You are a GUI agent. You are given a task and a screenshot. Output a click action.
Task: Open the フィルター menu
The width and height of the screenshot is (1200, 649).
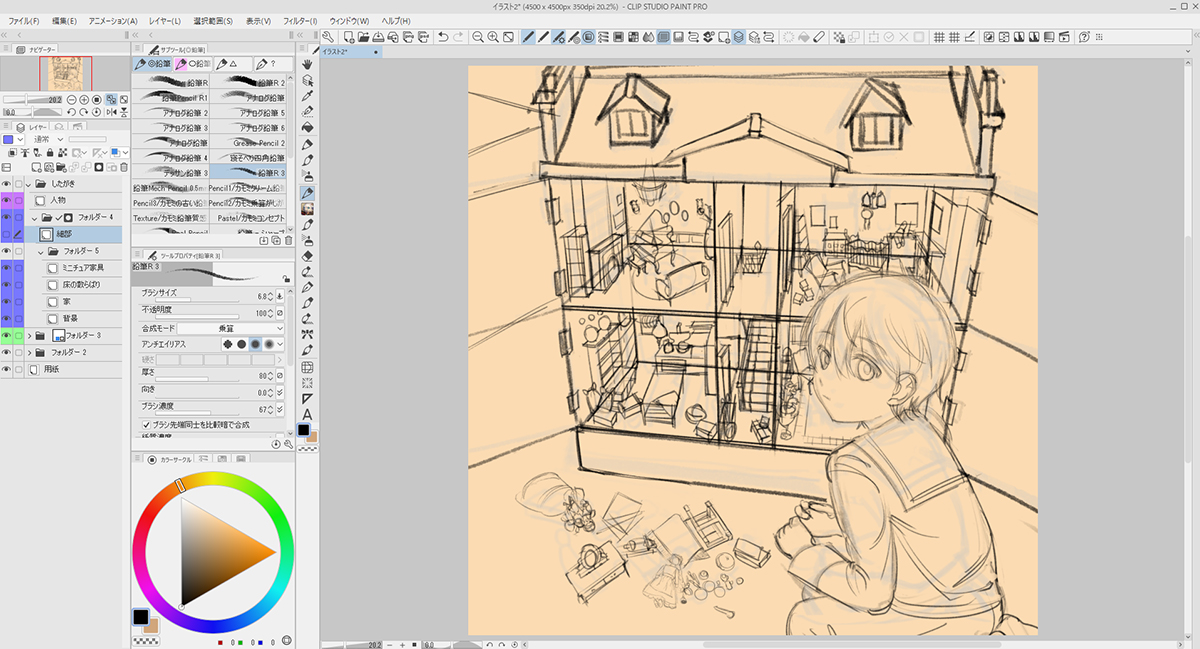point(300,21)
